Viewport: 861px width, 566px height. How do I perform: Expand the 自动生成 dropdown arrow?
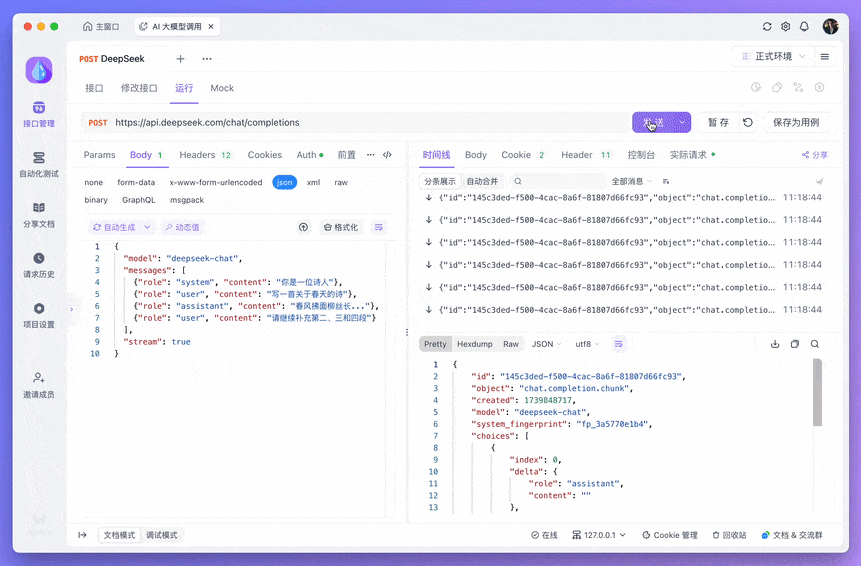tap(147, 227)
